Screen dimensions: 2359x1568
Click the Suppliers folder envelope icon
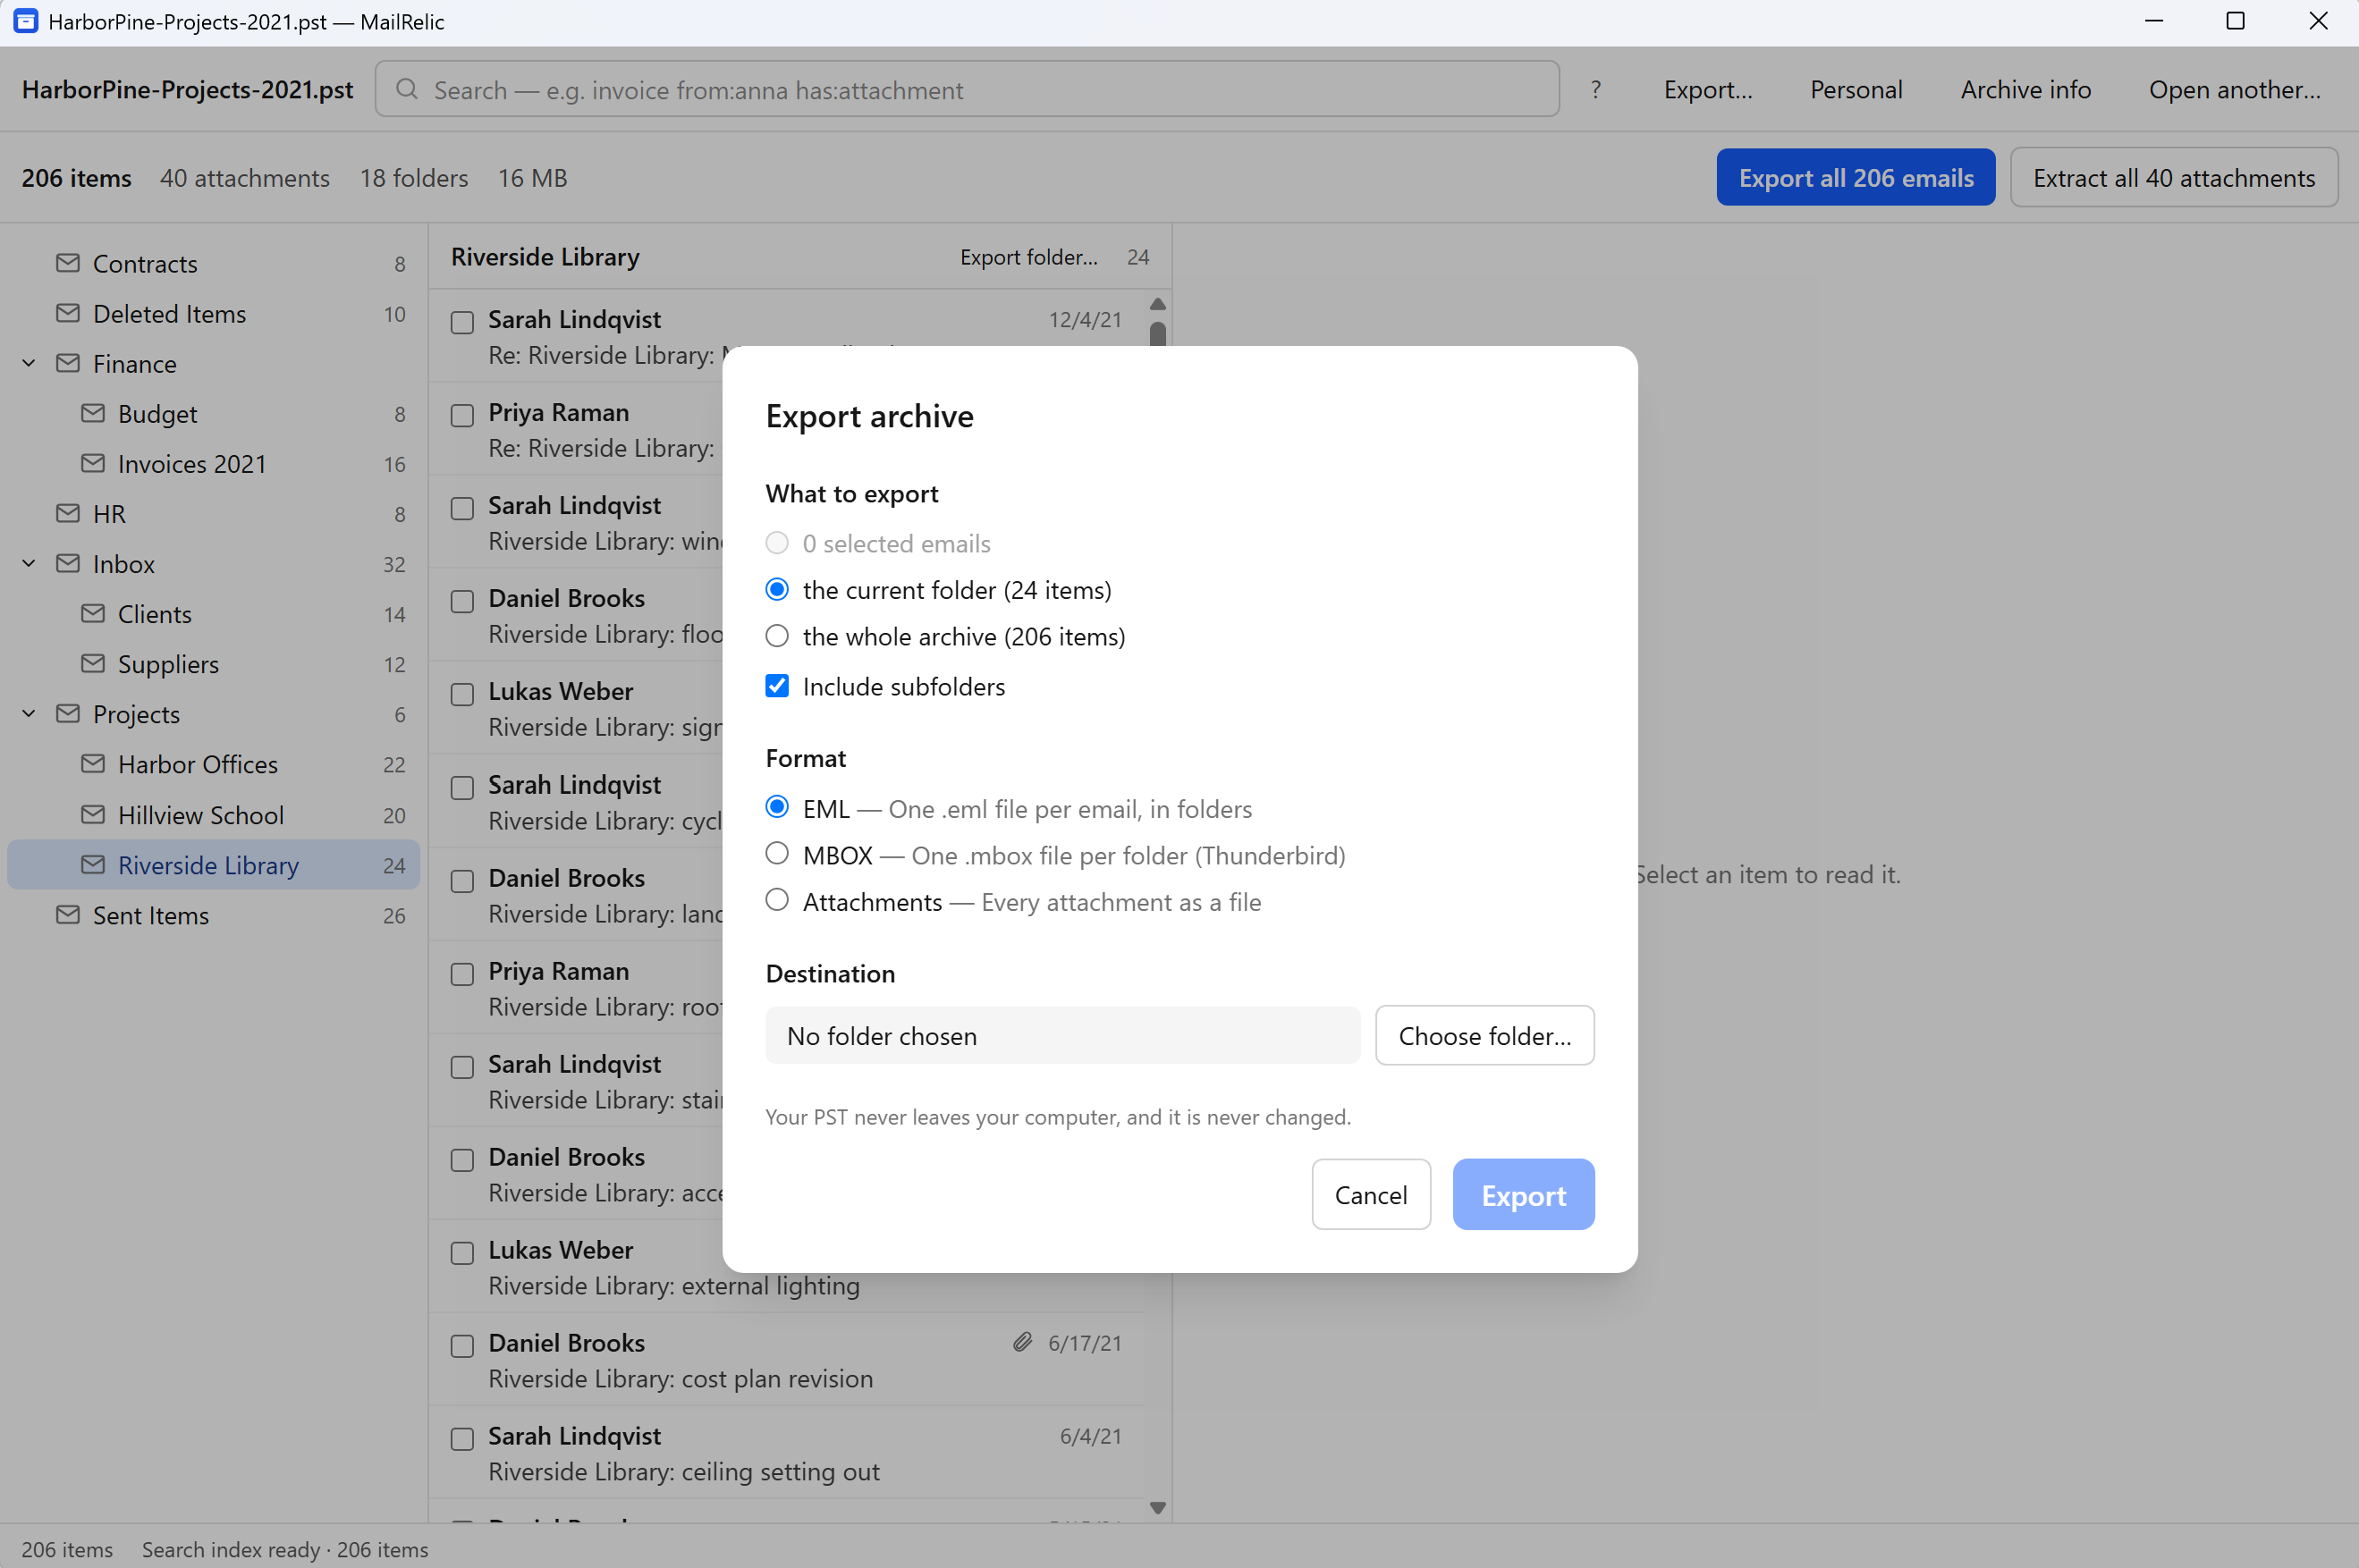point(93,663)
